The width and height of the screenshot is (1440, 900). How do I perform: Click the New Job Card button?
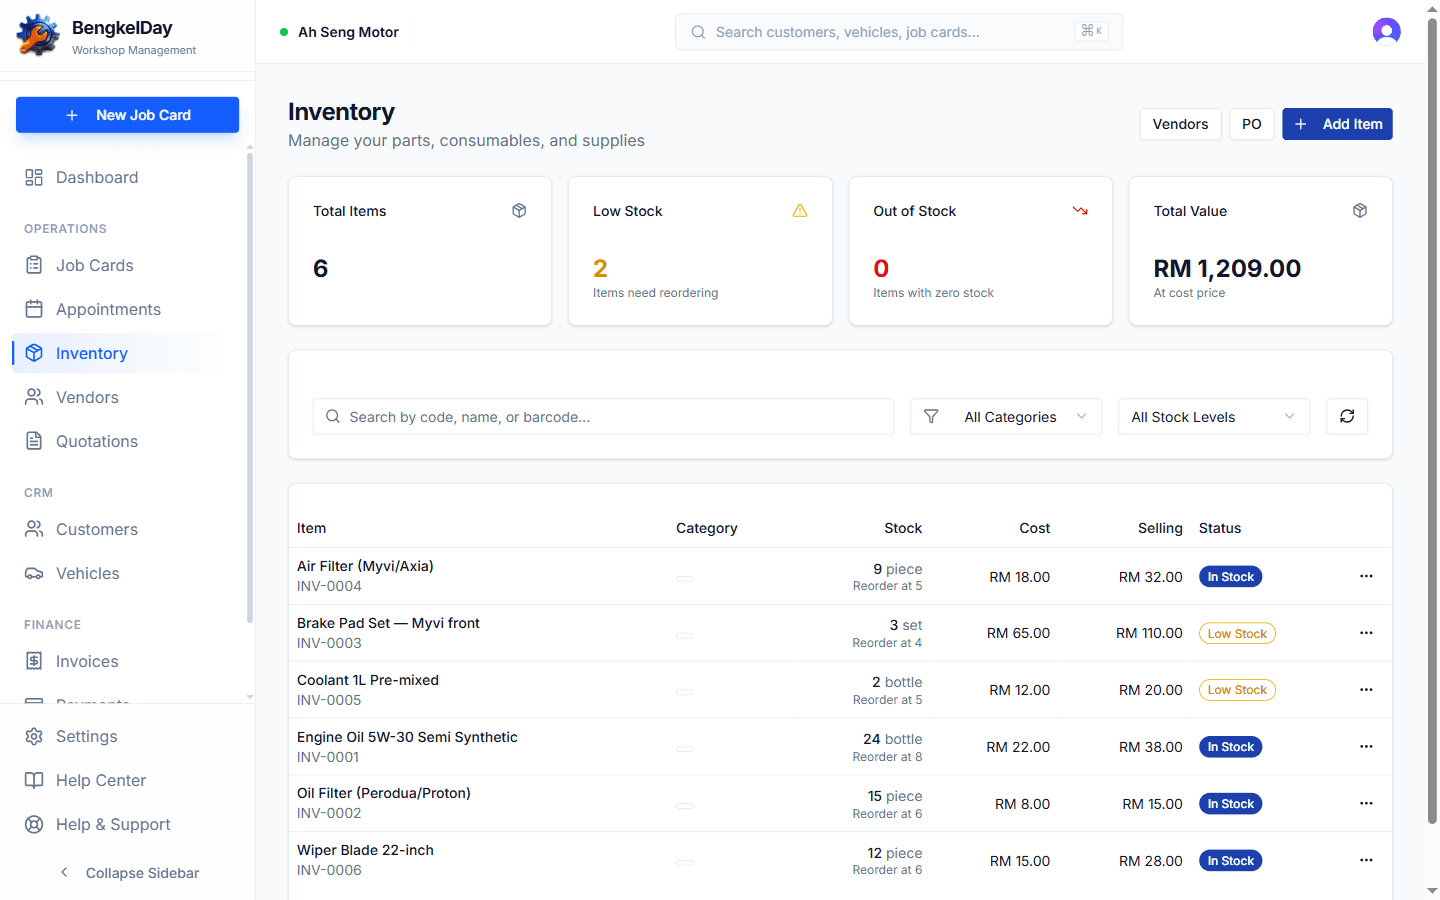pos(127,115)
